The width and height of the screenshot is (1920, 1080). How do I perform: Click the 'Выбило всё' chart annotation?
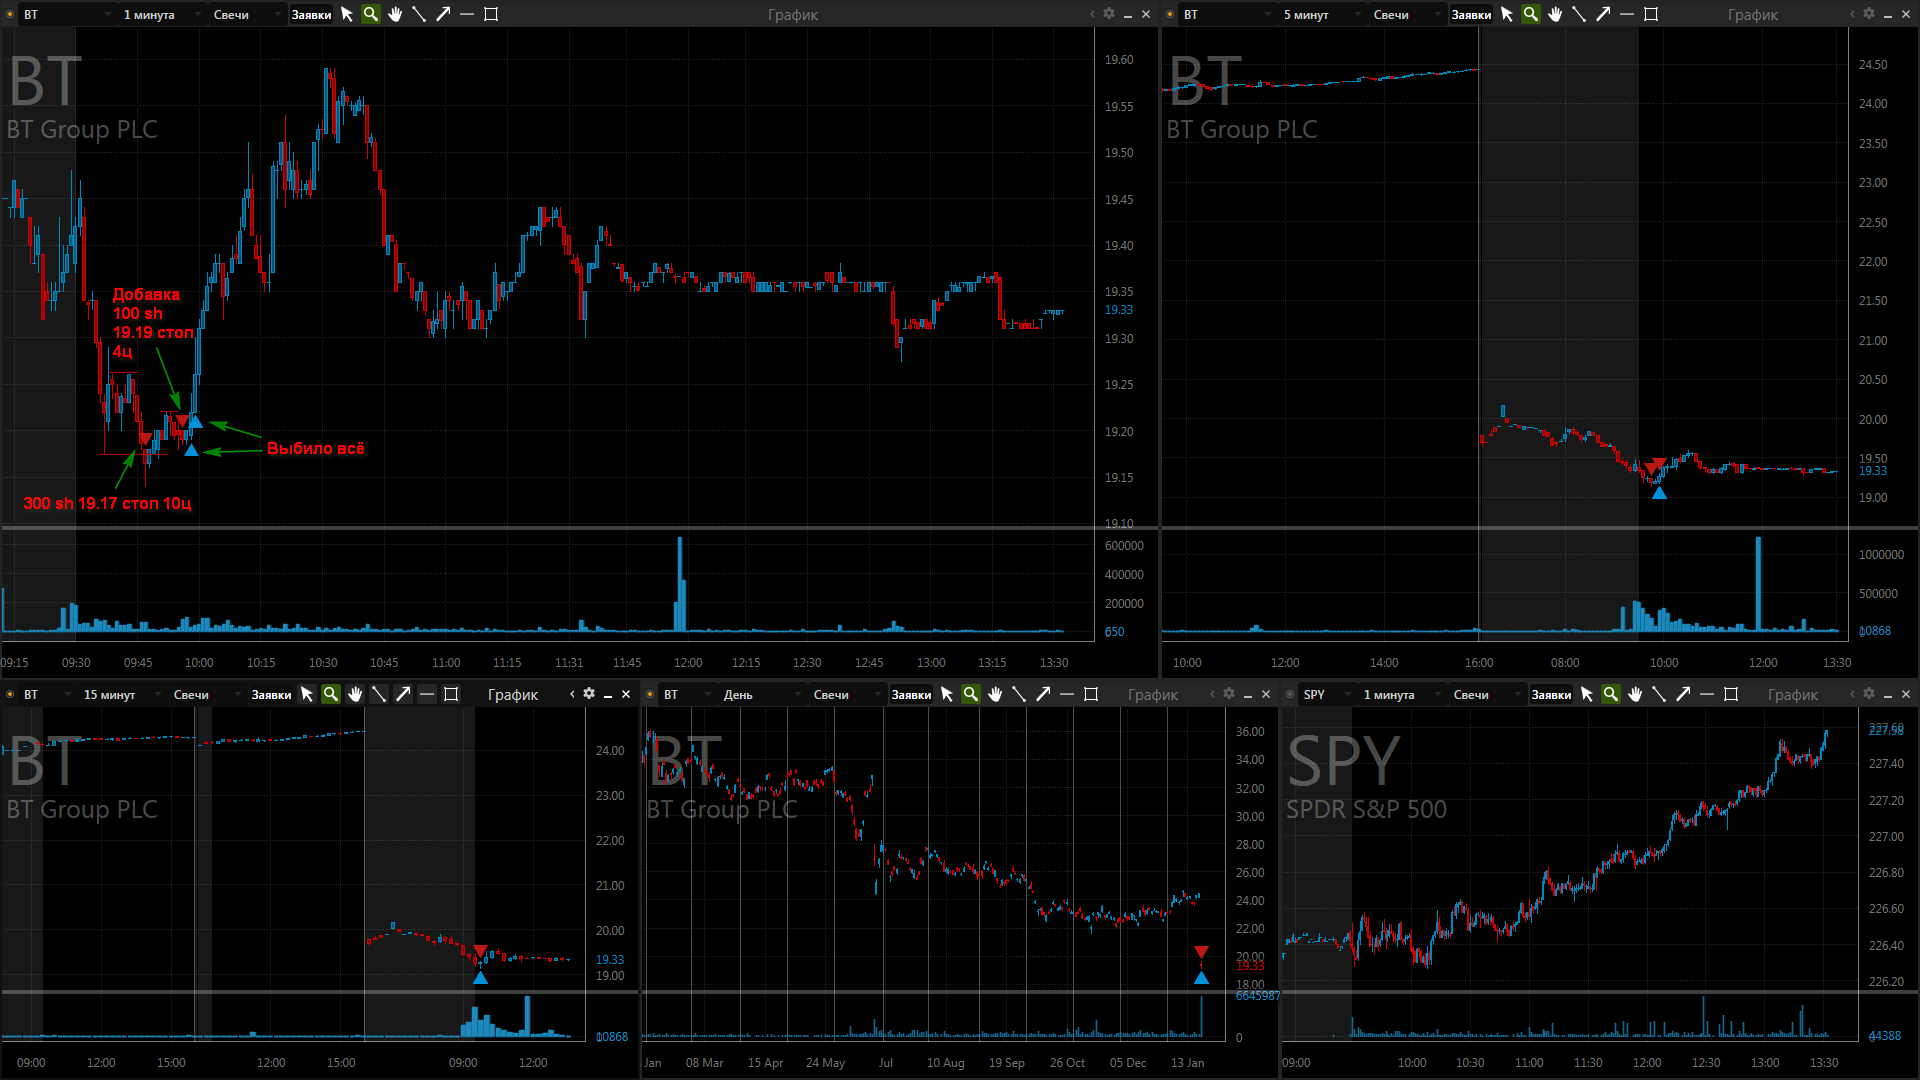315,448
